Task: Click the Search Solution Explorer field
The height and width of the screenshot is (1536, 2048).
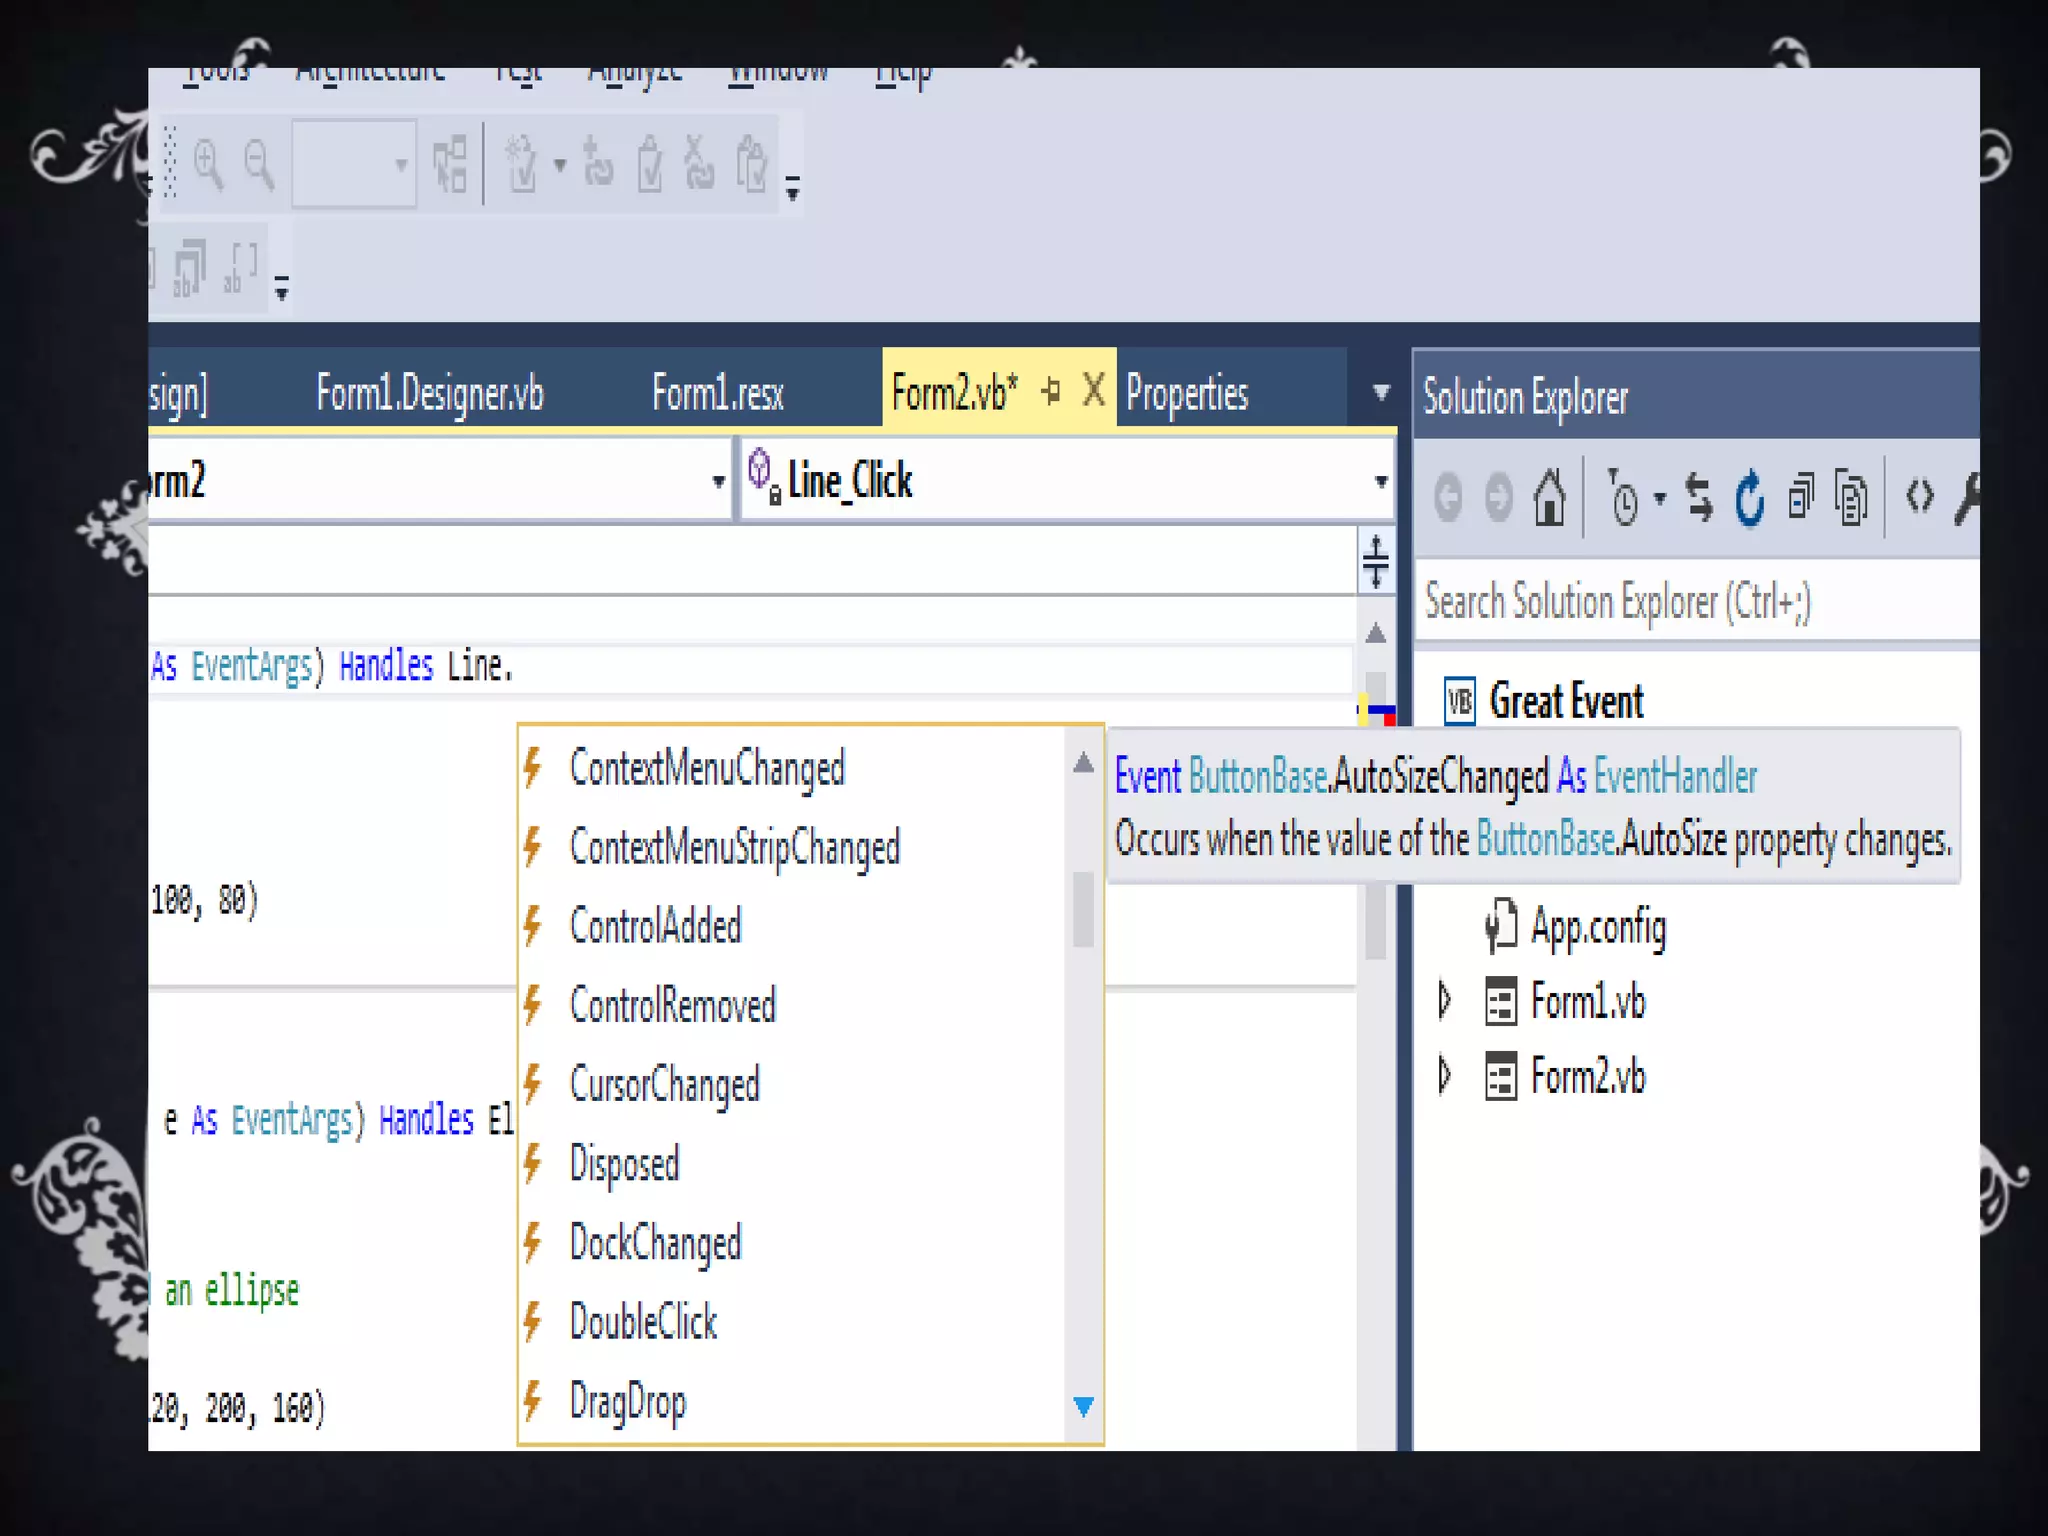Action: pos(1690,602)
